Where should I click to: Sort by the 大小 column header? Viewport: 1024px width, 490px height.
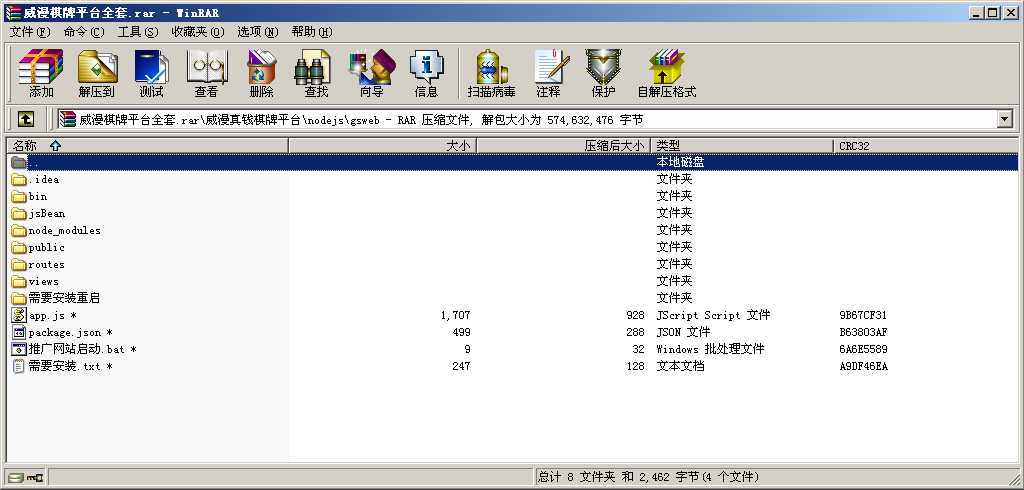coord(383,146)
